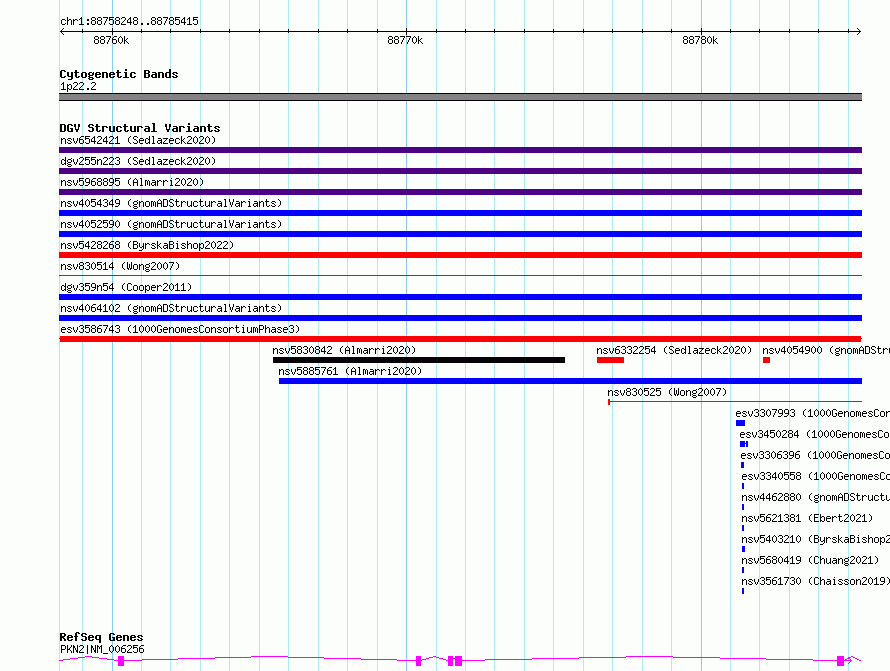The image size is (890, 671).
Task: Select the dgv255n223 (Sedlazeck2020) variant label
Action: point(138,161)
